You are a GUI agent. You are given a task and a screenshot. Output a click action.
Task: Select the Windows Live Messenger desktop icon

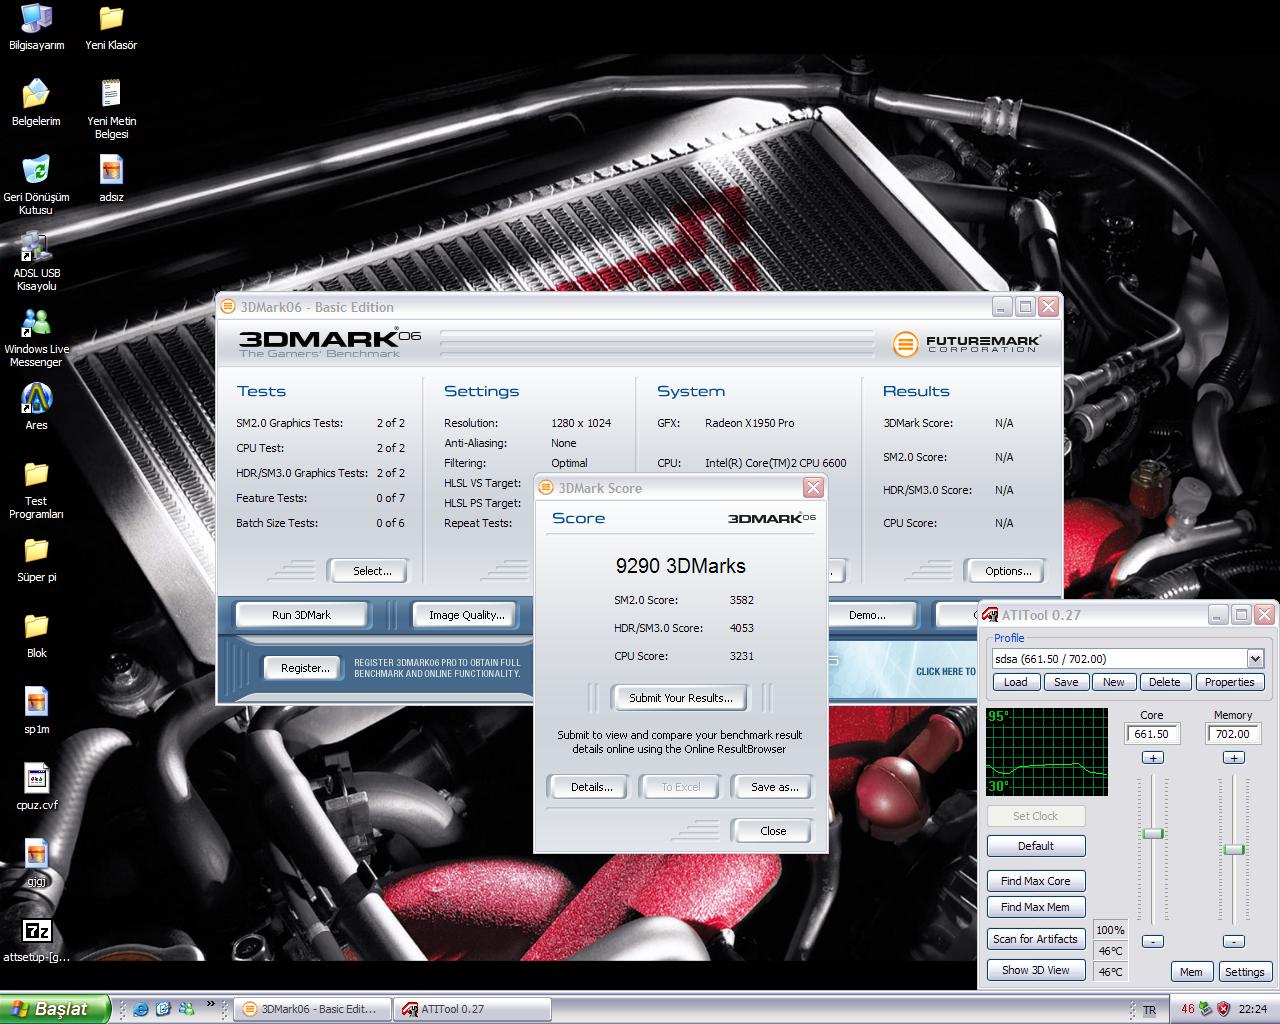tap(36, 322)
